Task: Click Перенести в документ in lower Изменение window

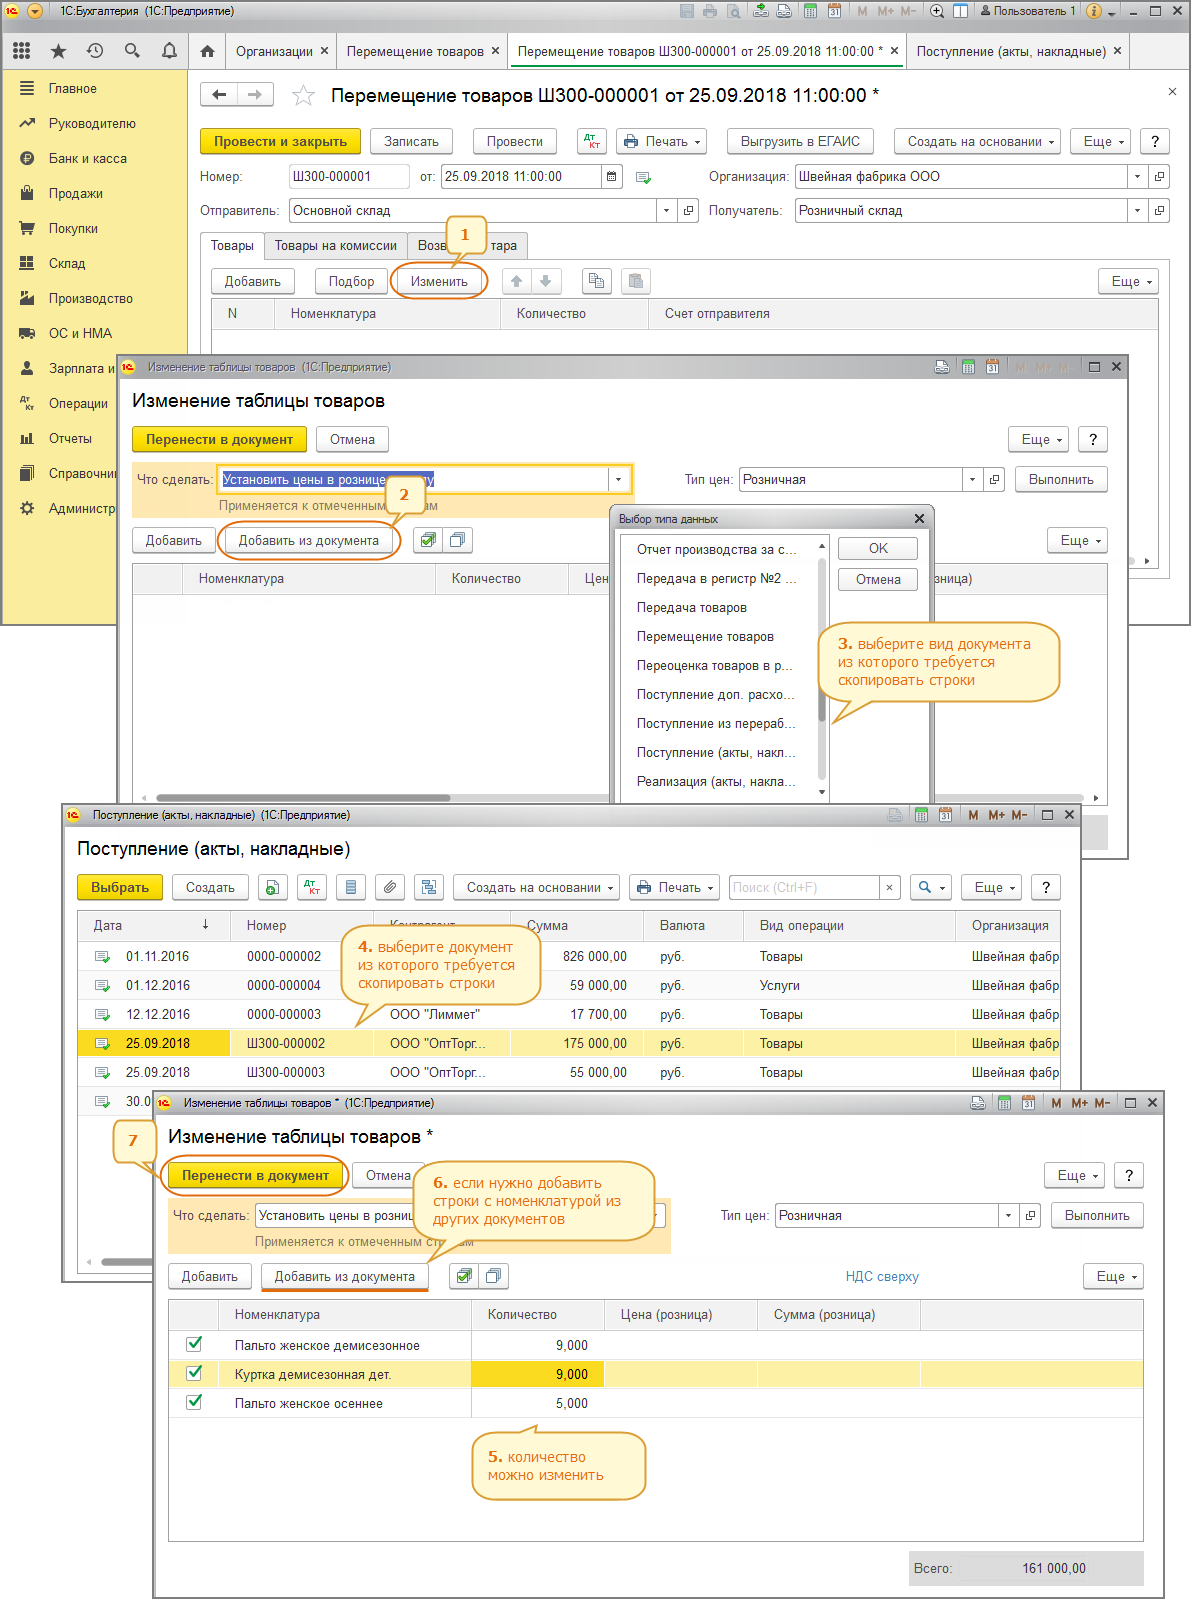Action: point(255,1176)
